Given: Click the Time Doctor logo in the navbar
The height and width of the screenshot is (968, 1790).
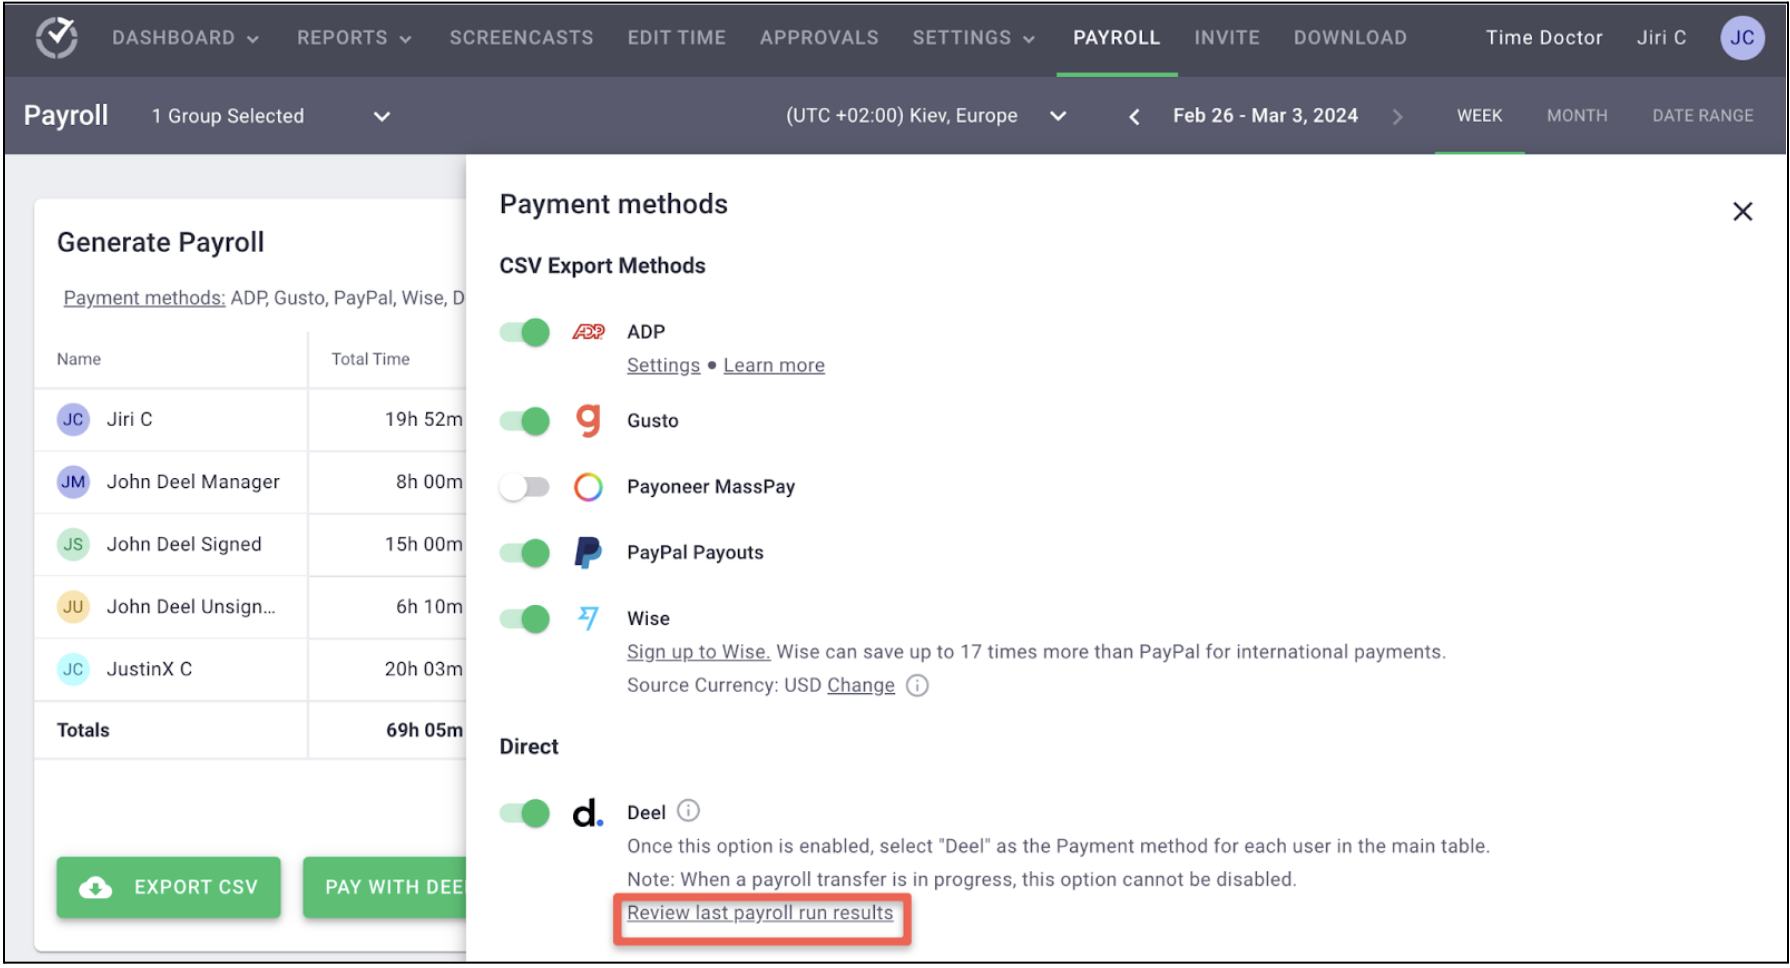Looking at the screenshot, I should tap(56, 38).
